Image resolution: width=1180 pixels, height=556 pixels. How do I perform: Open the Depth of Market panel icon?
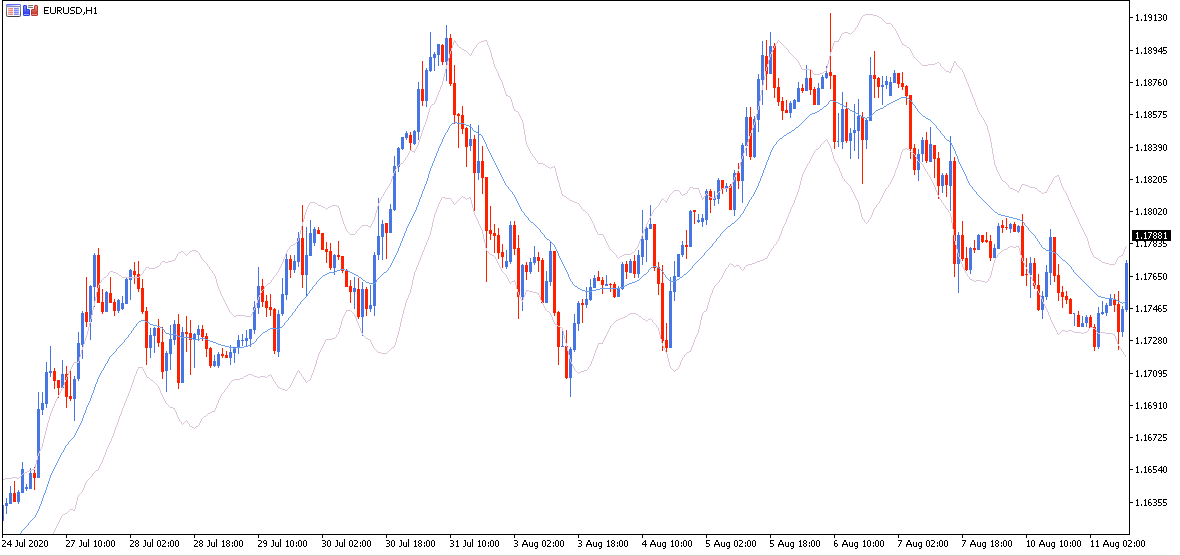pos(13,11)
